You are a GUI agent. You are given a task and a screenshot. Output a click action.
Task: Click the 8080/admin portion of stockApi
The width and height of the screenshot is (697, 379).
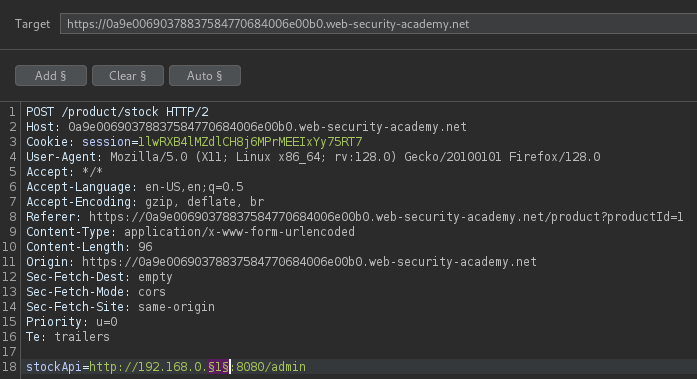[271, 367]
